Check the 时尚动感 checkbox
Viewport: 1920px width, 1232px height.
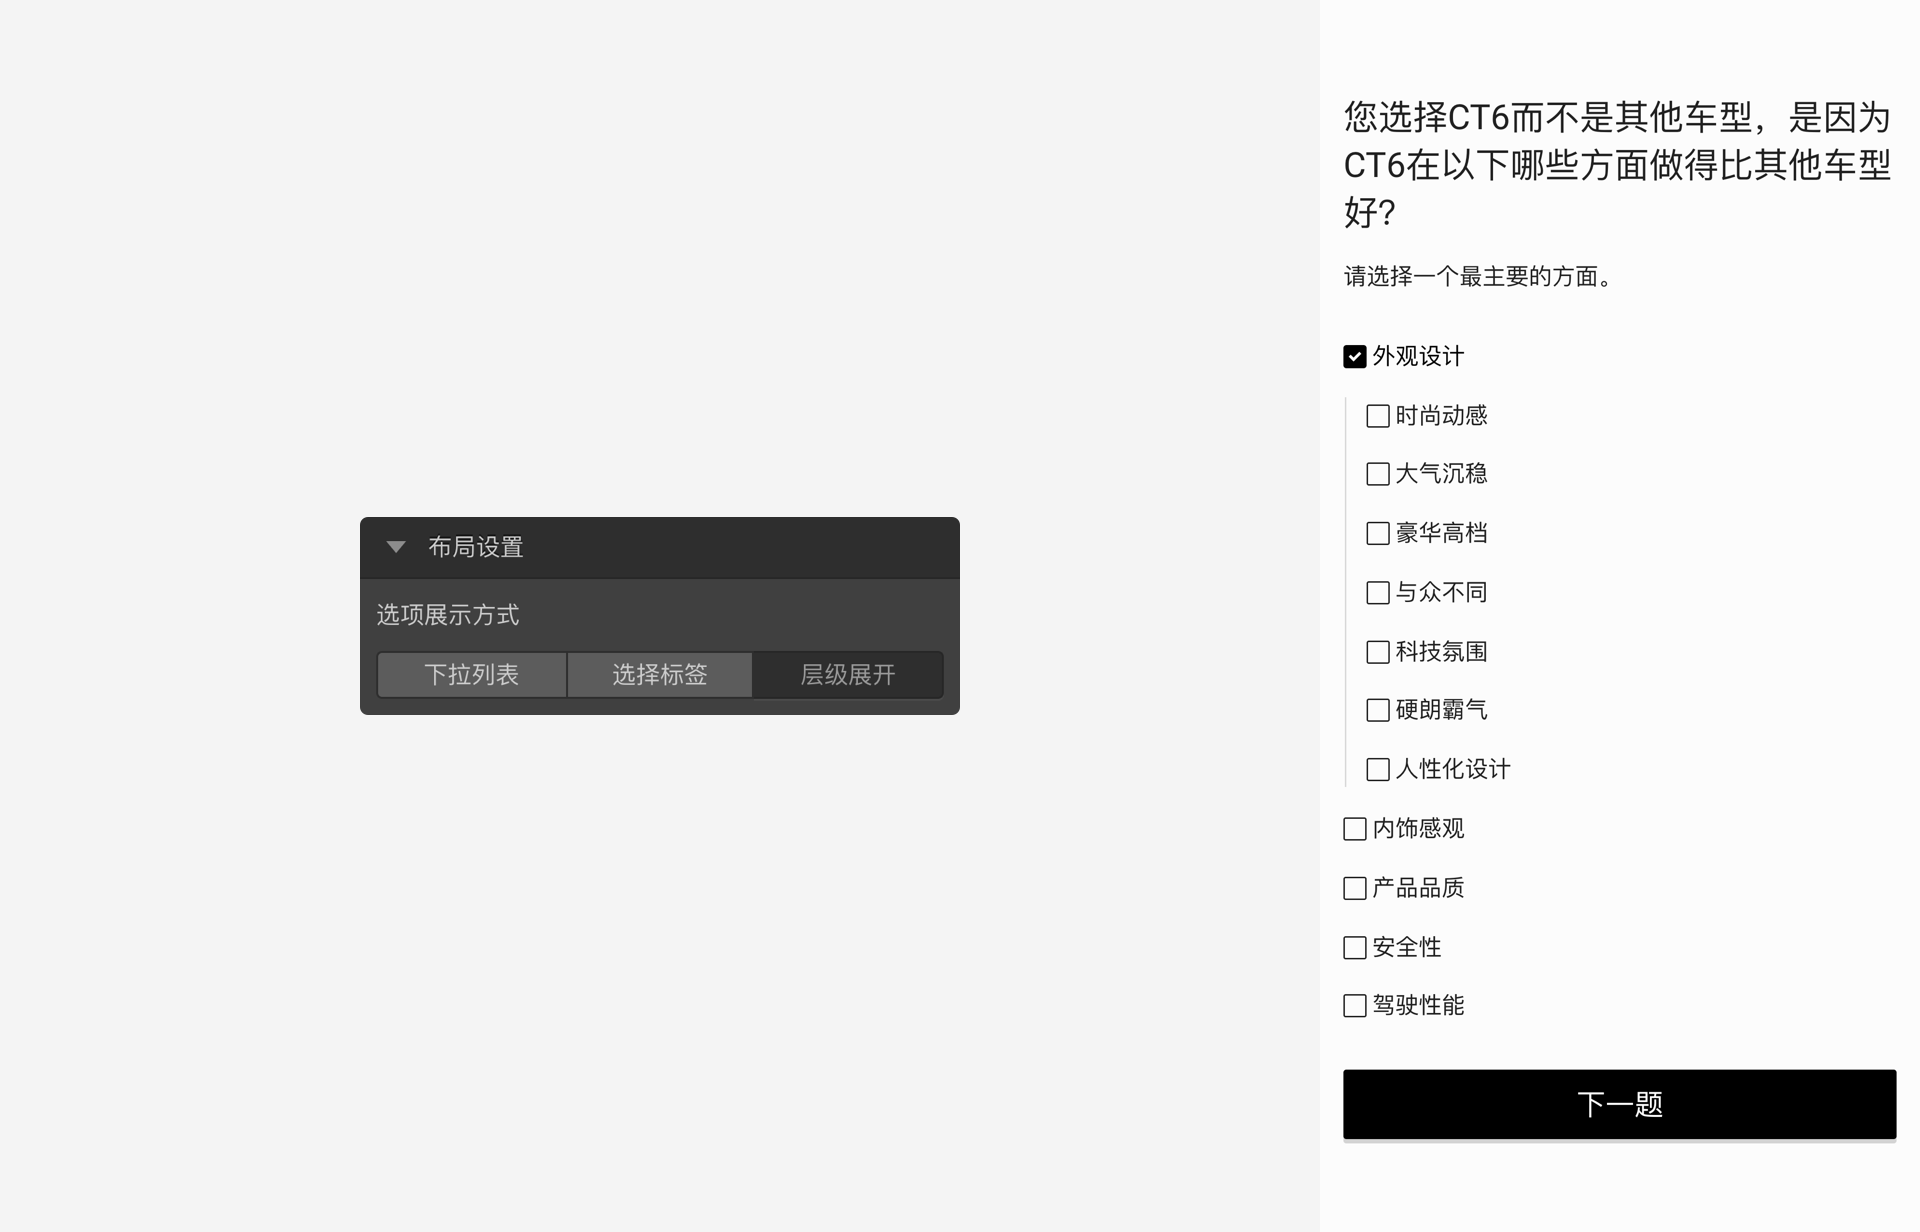pyautogui.click(x=1378, y=416)
